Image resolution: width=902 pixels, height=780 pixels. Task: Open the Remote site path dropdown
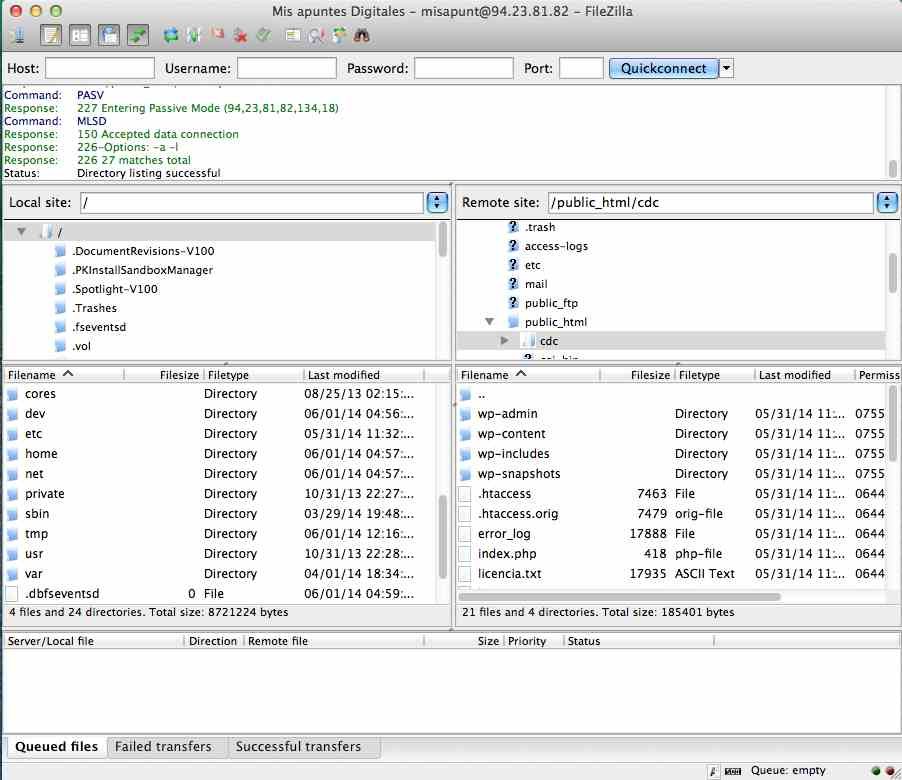tap(888, 202)
